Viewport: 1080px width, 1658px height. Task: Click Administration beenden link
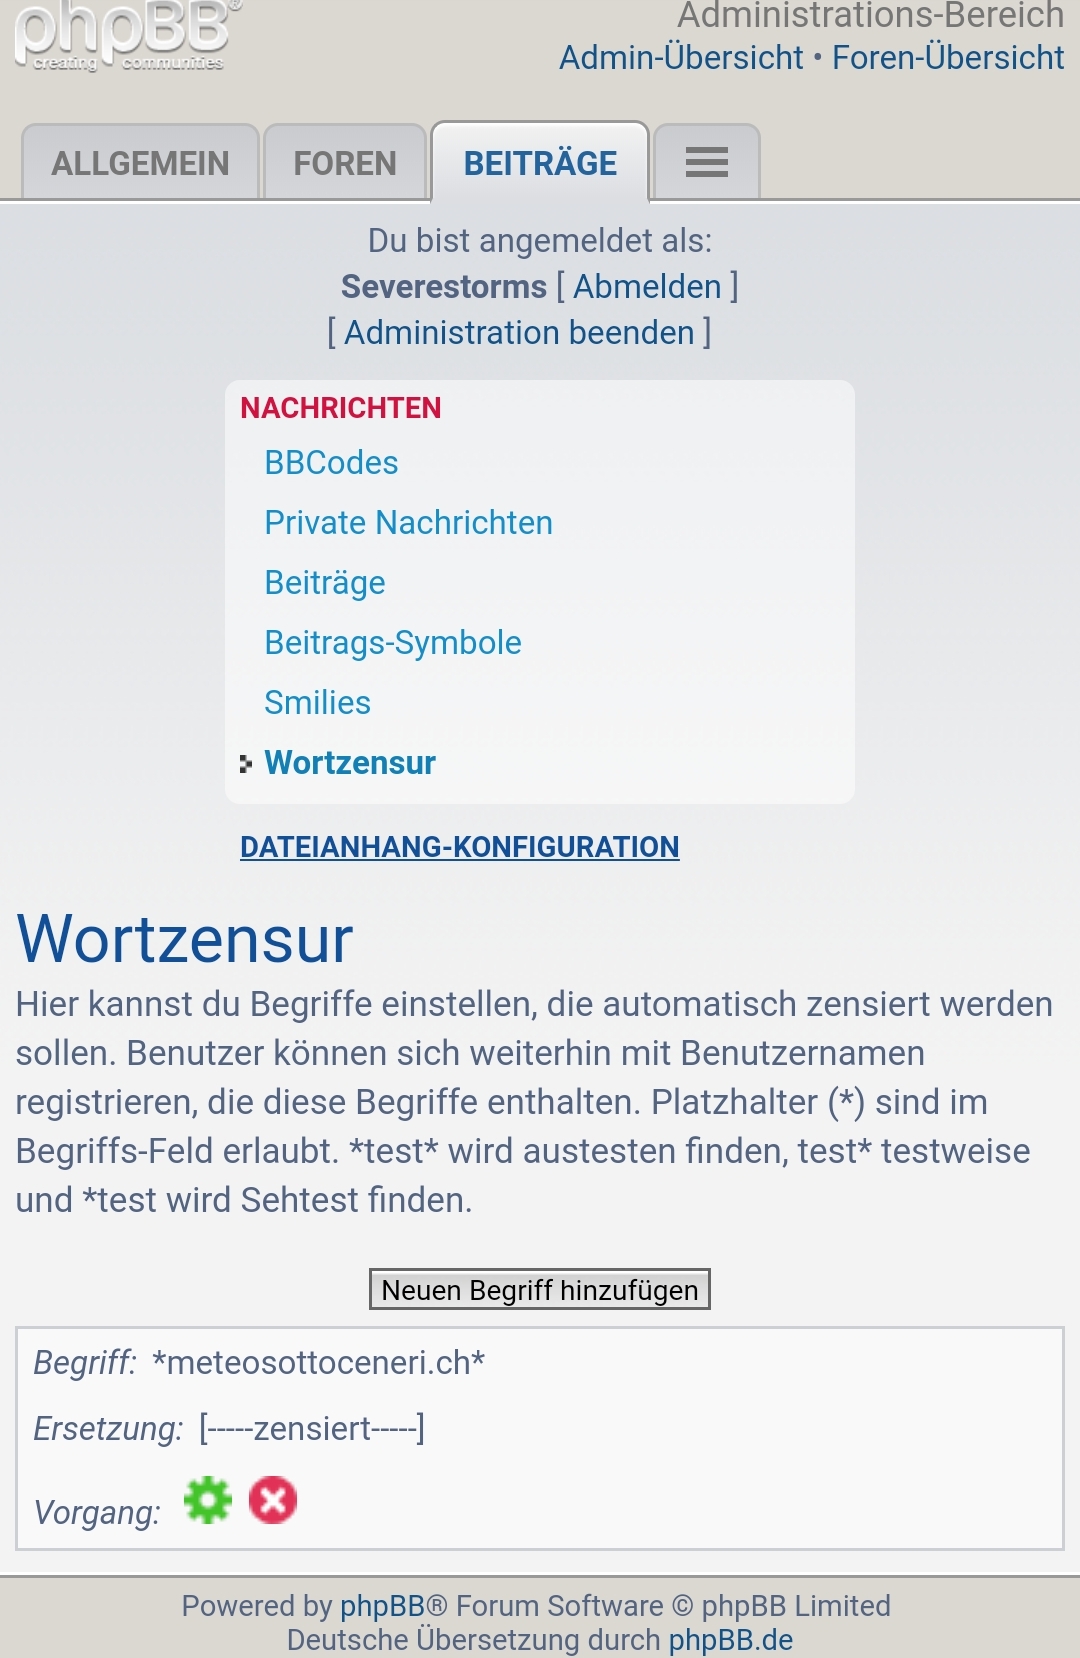[x=519, y=333]
